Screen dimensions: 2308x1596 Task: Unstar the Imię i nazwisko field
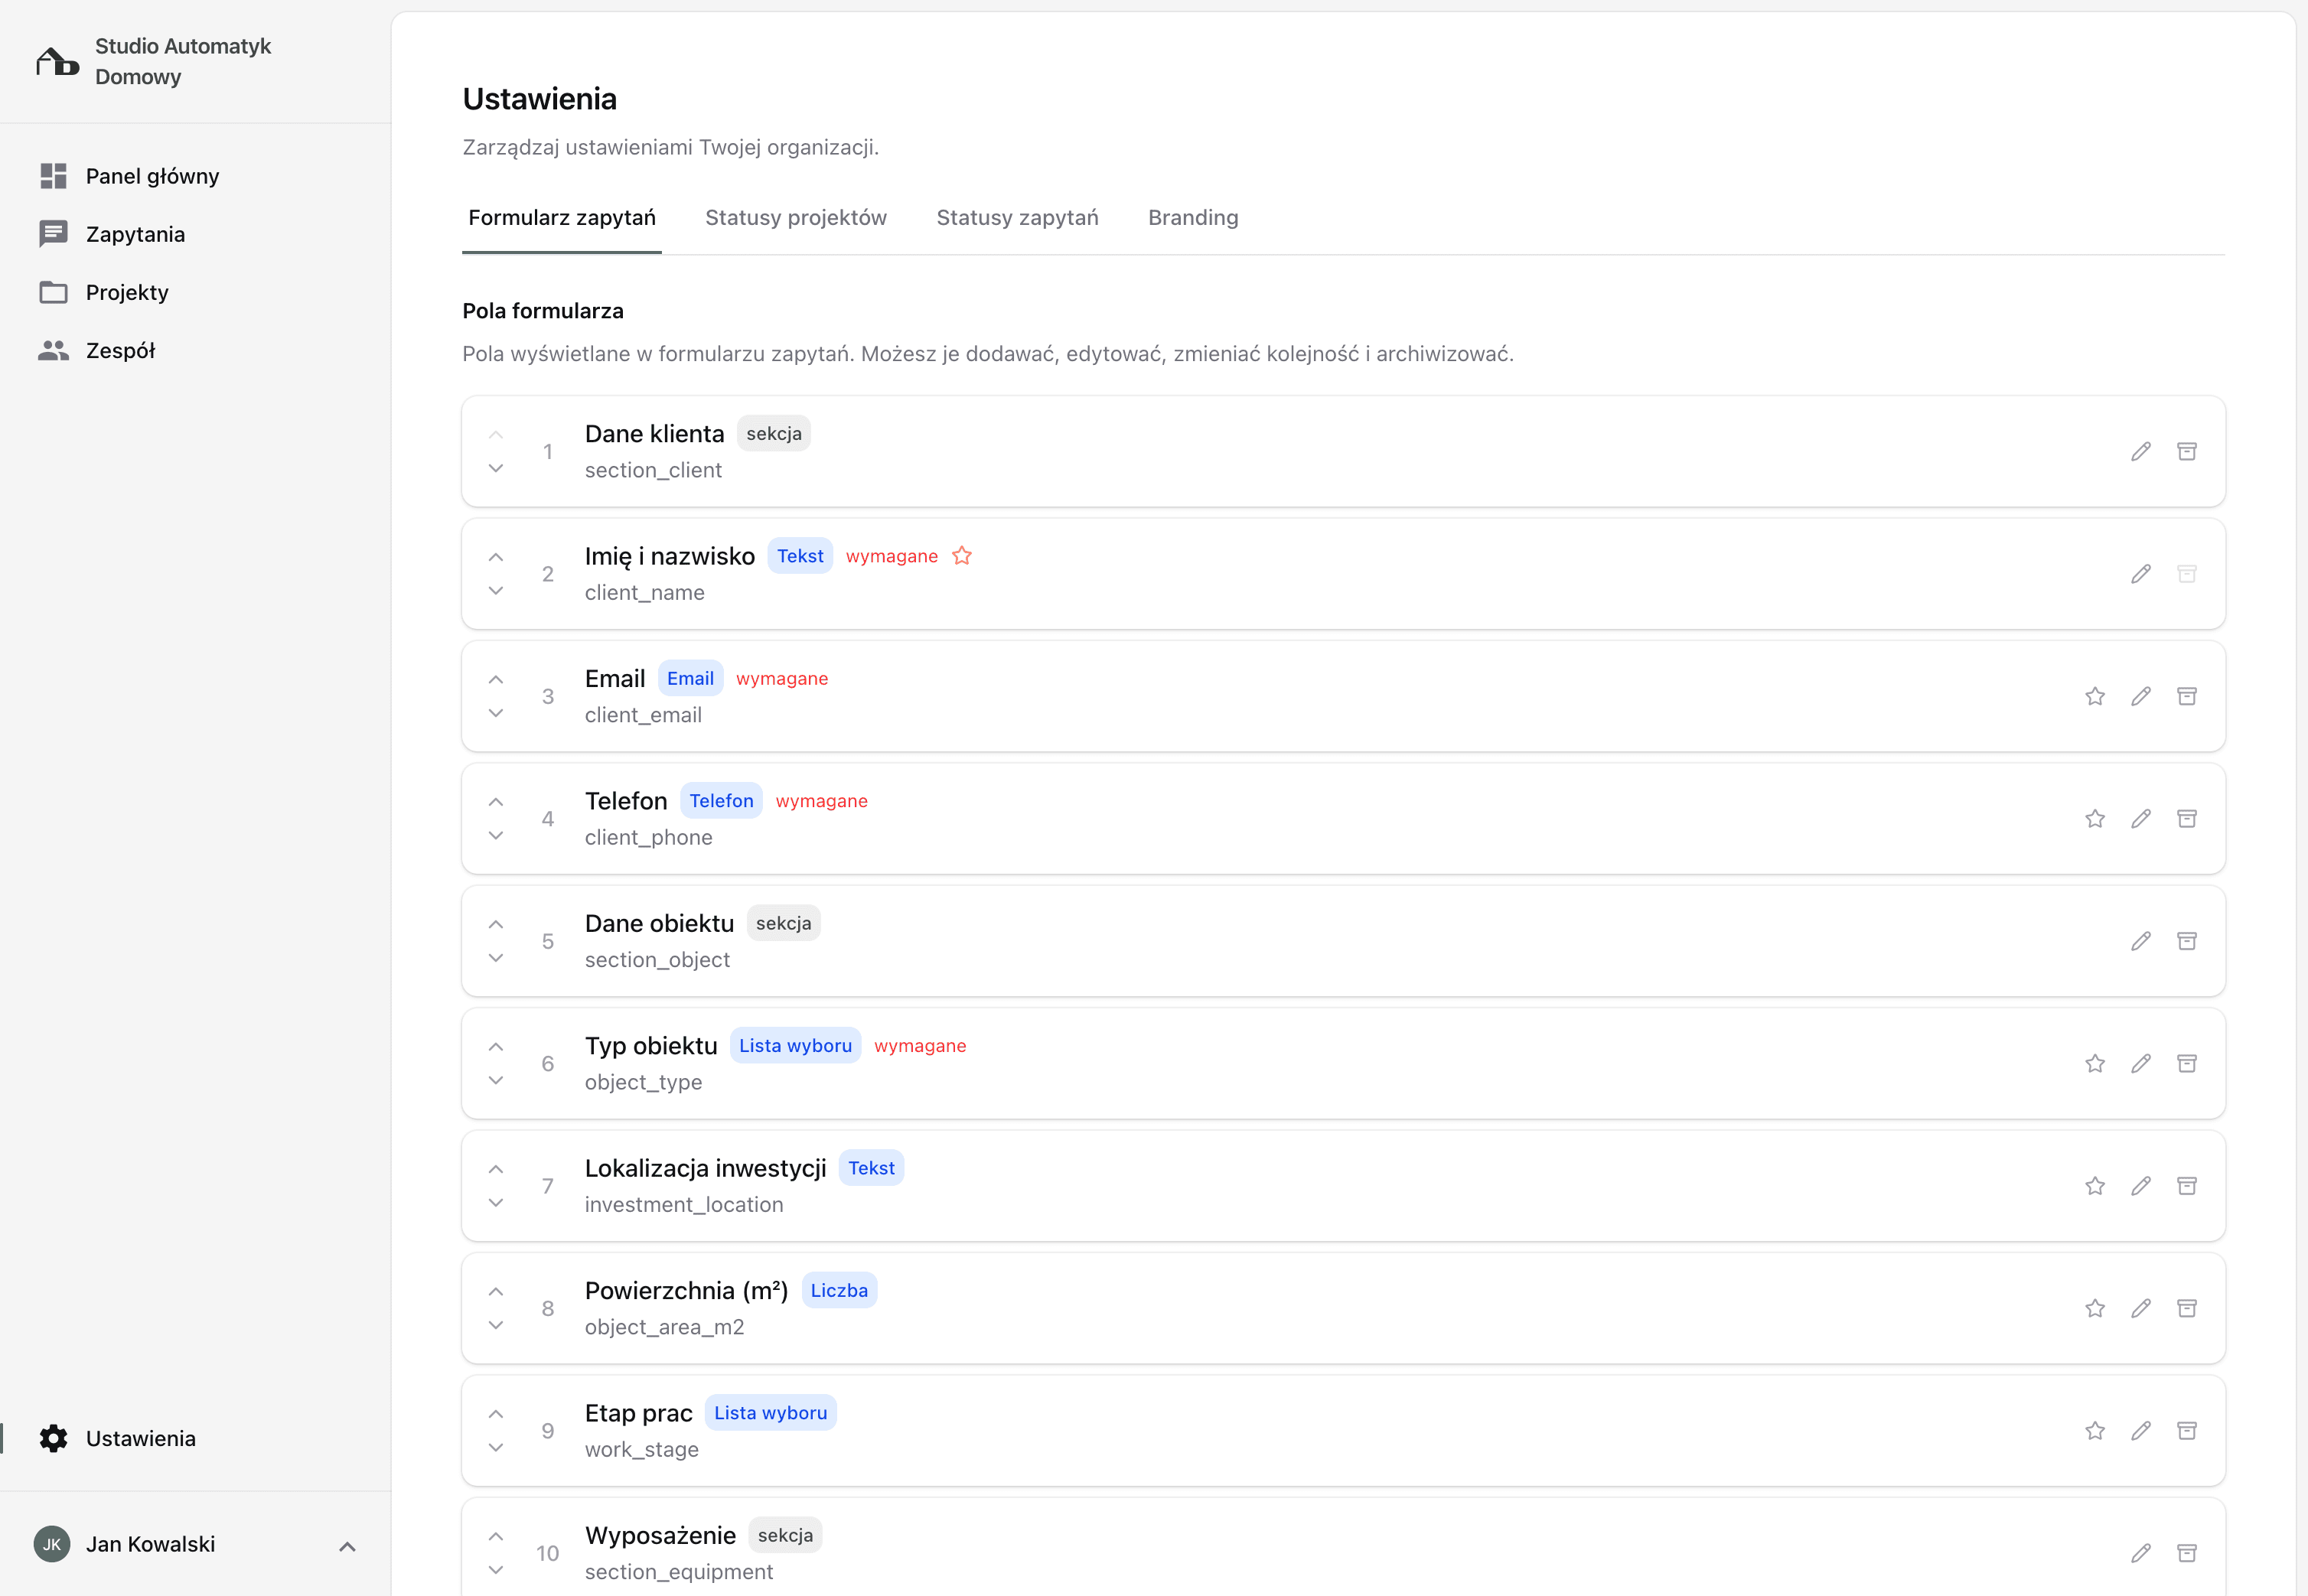click(x=961, y=556)
